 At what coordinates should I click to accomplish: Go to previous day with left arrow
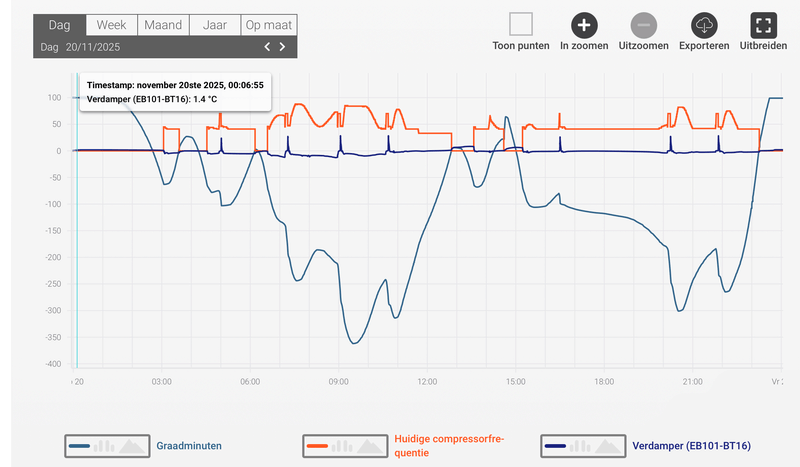[x=267, y=47]
